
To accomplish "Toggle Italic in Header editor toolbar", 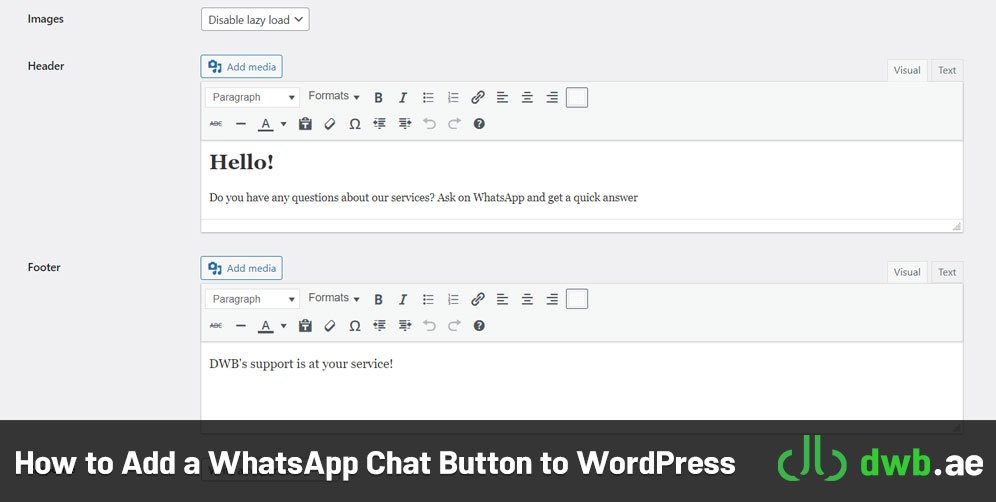I will (403, 97).
